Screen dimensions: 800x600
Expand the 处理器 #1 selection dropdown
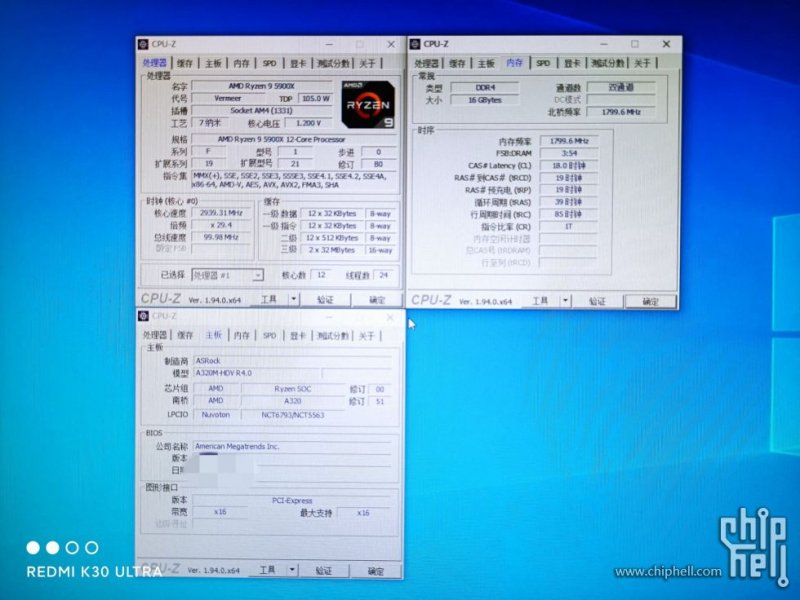[x=257, y=275]
